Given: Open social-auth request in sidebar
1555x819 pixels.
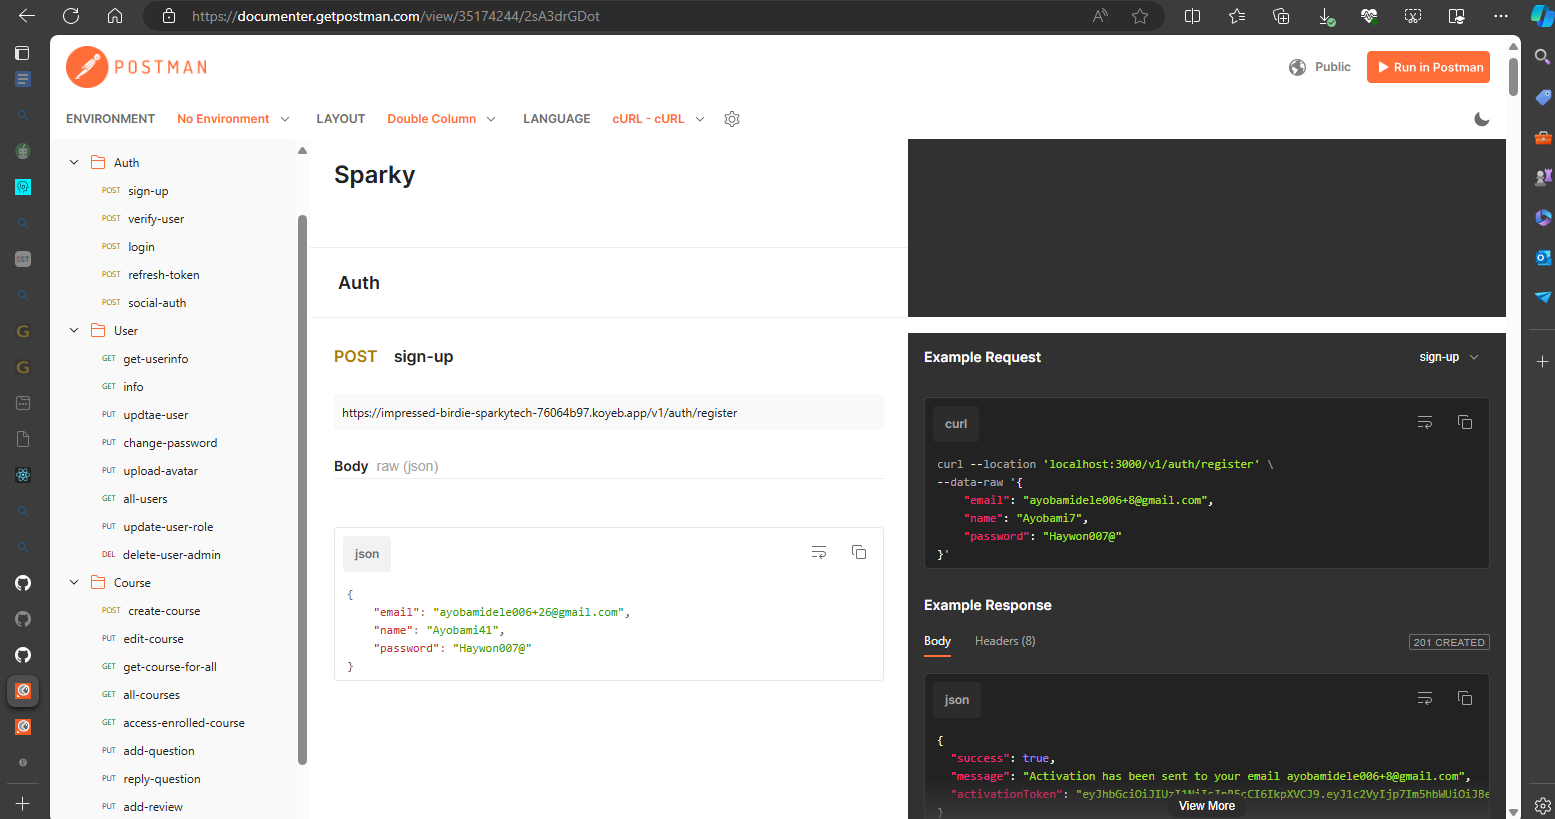Looking at the screenshot, I should click(157, 303).
